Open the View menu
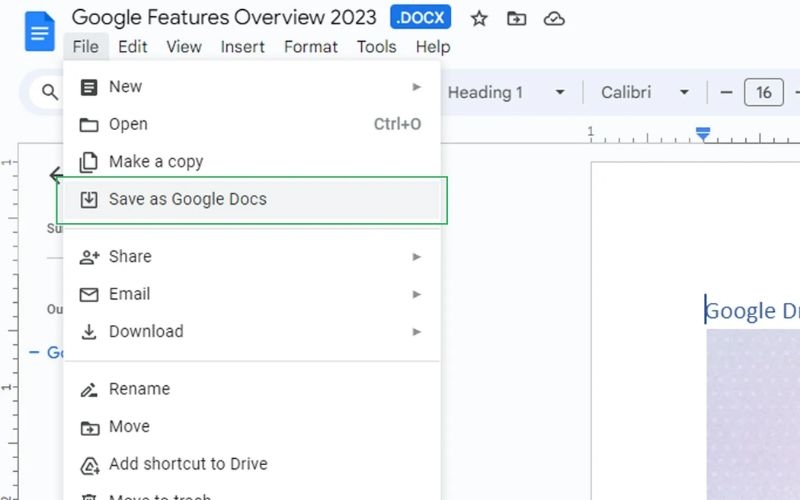The height and width of the screenshot is (500, 800). (x=184, y=47)
